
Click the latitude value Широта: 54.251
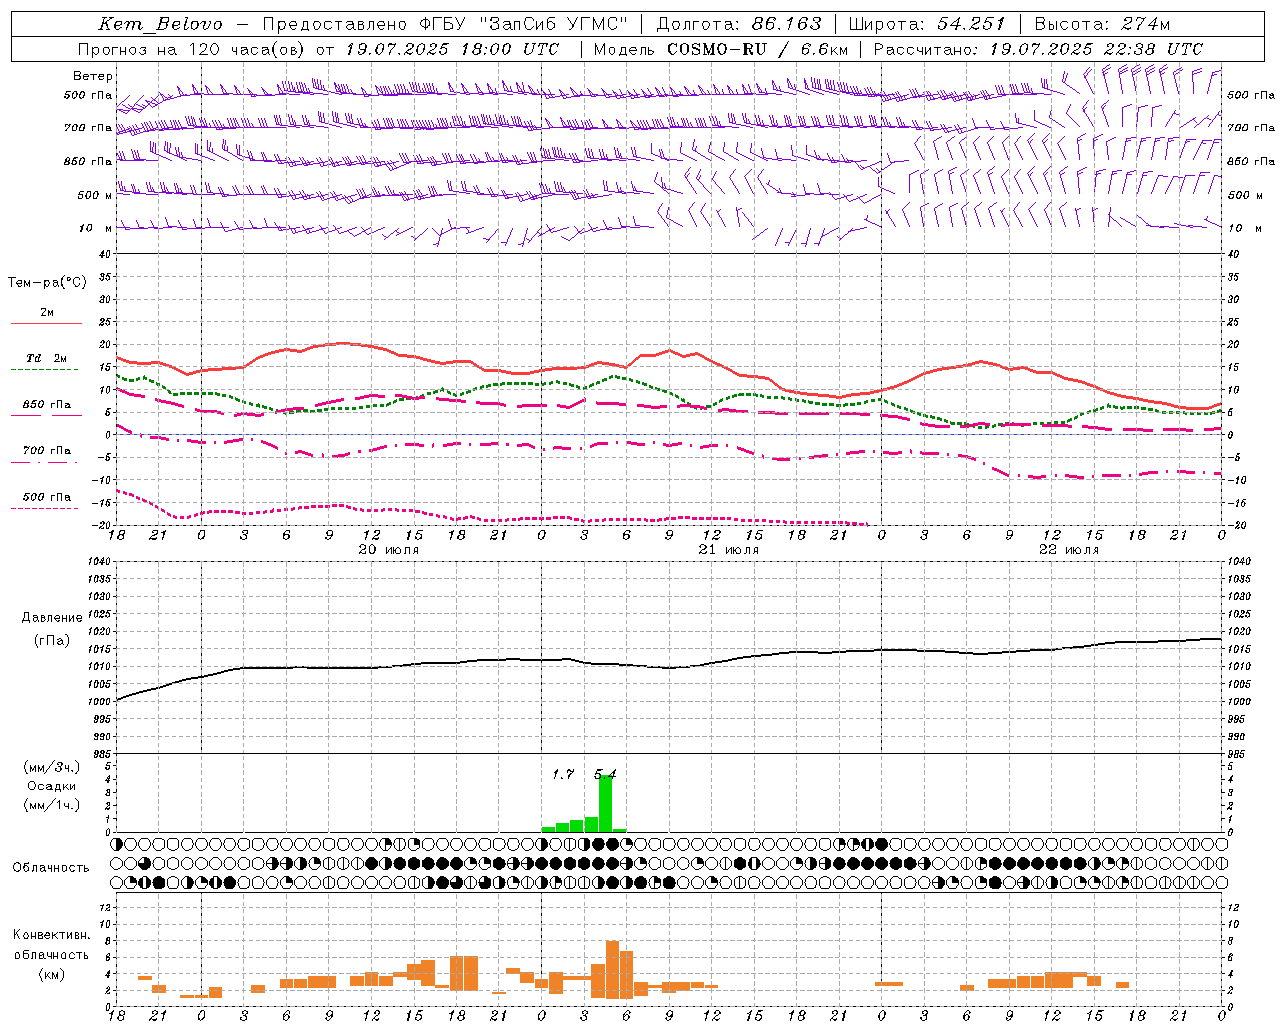[926, 24]
